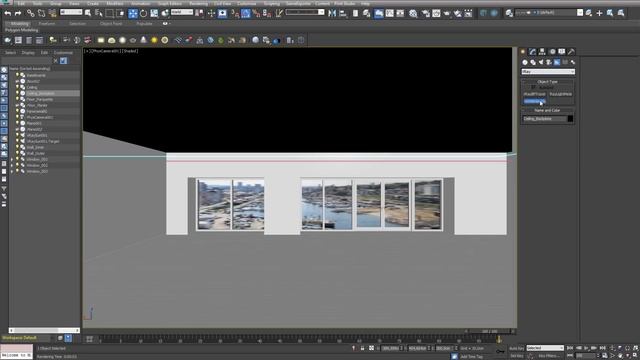Screen dimensions: 640x360
Task: Click the Play Animation button
Action: (x=587, y=348)
